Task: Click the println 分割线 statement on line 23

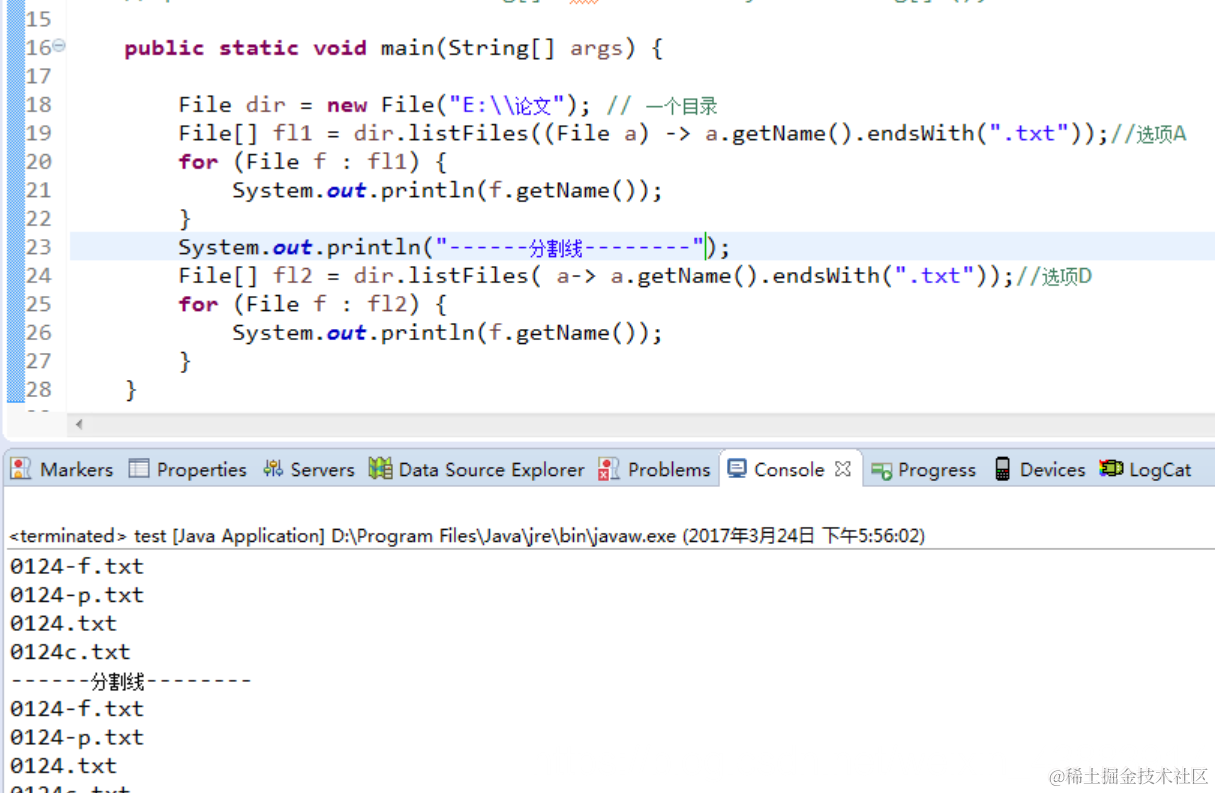Action: pos(454,247)
